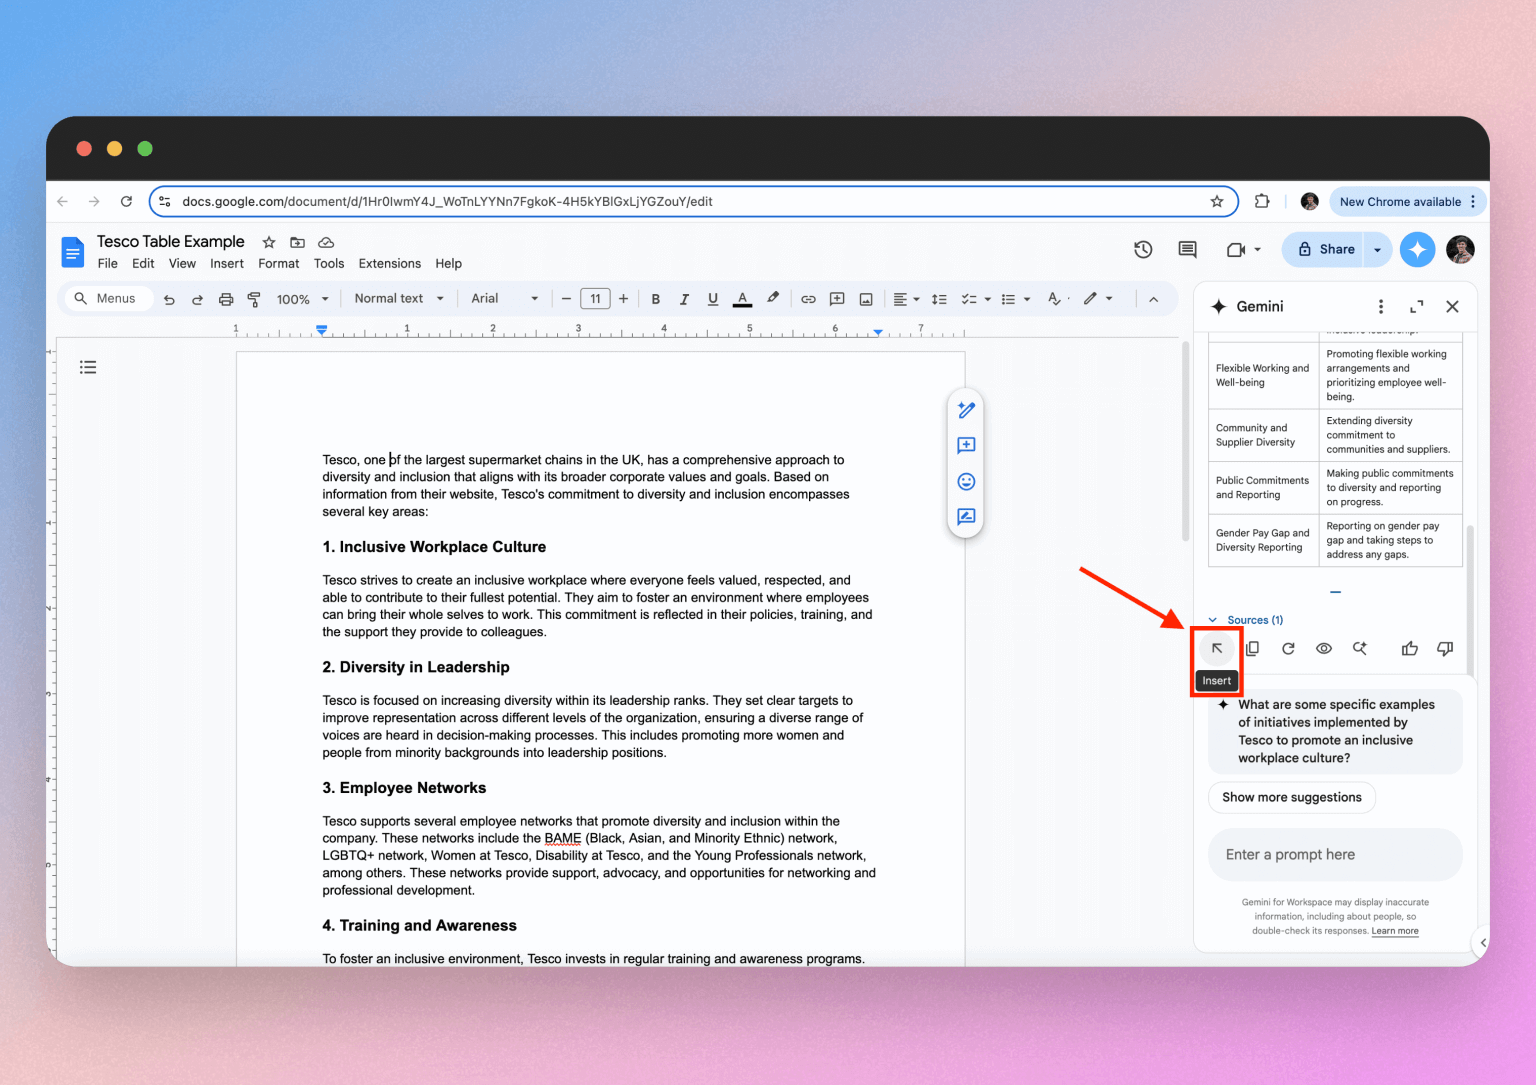
Task: Open the Normal text style dropdown
Action: pos(396,298)
